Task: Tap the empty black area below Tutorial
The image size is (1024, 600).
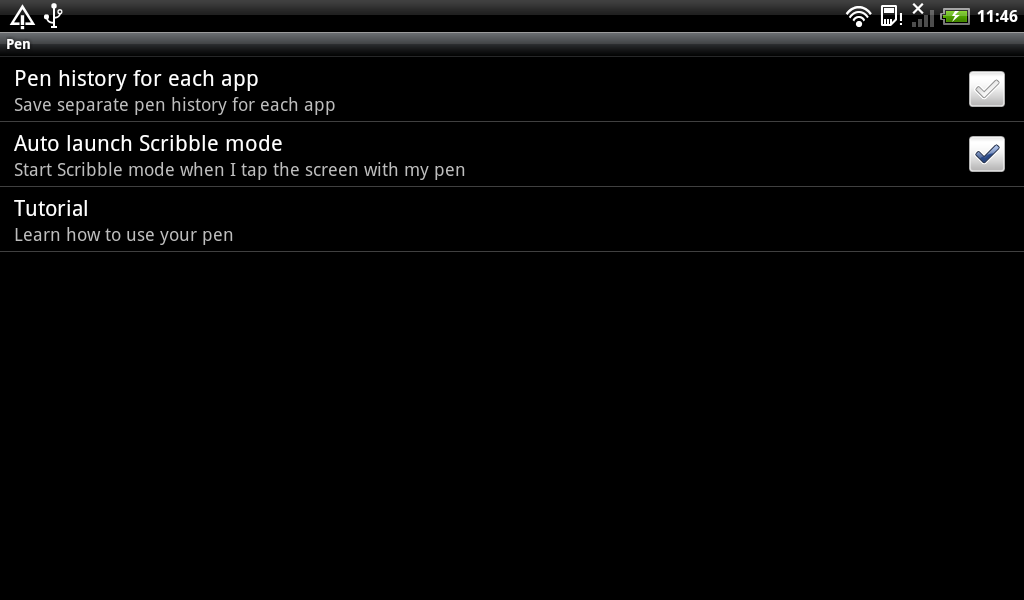Action: click(512, 424)
